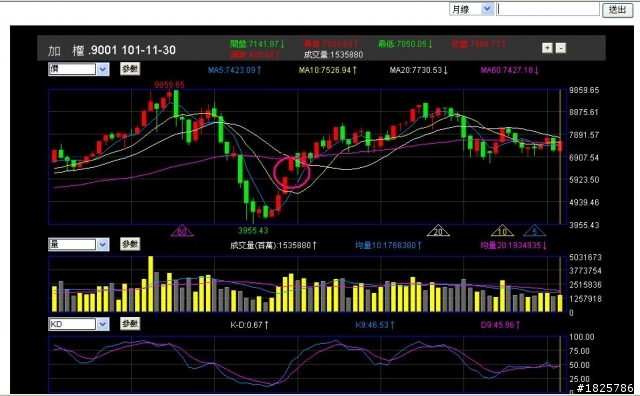Click the K-D:0.67 label
640x396 pixels.
(249, 325)
